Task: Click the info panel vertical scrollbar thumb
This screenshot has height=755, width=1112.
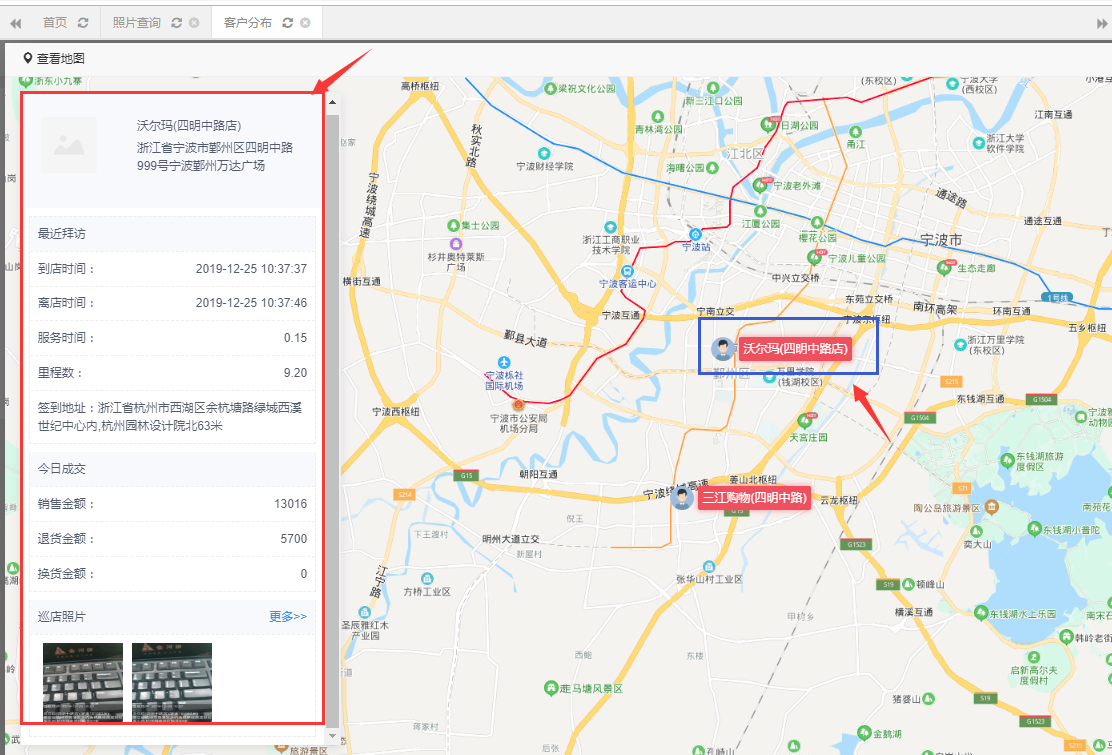Action: point(332,420)
